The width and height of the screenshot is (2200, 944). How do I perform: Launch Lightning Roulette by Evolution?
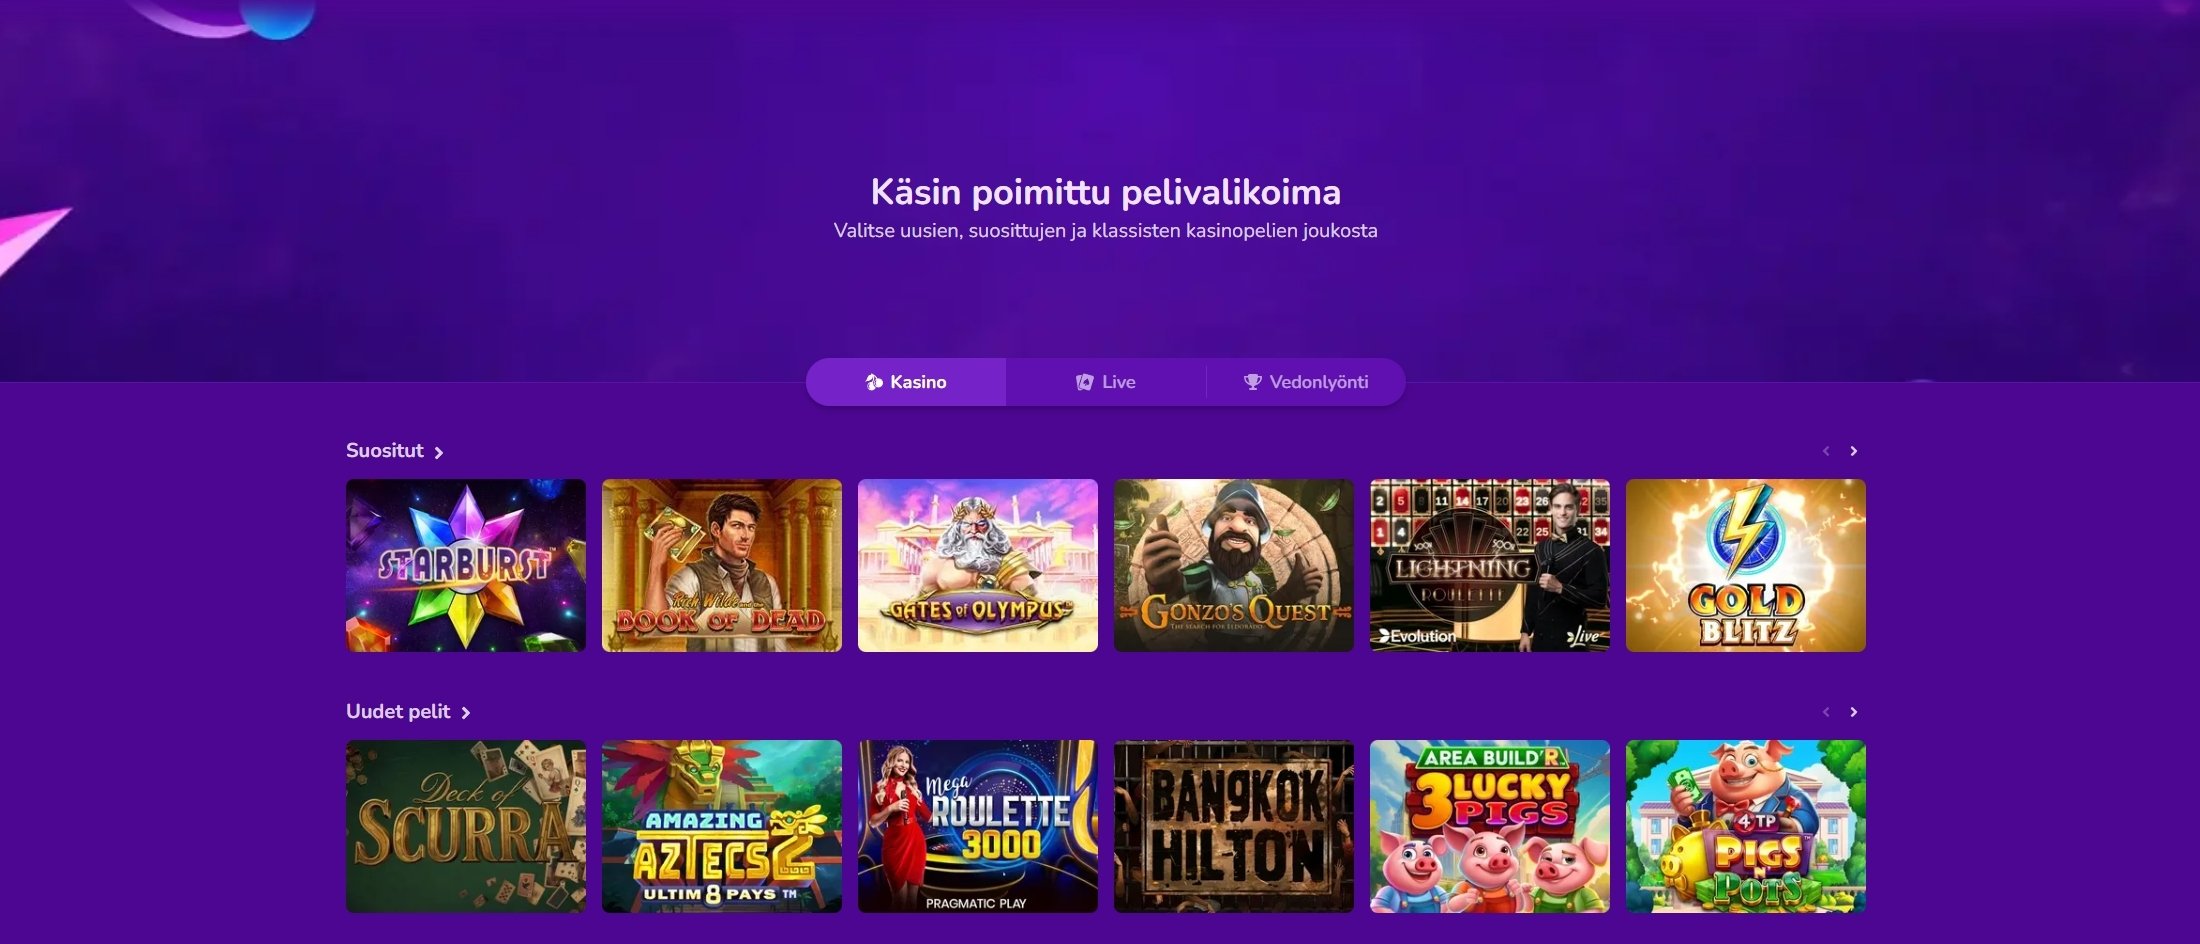(1490, 566)
